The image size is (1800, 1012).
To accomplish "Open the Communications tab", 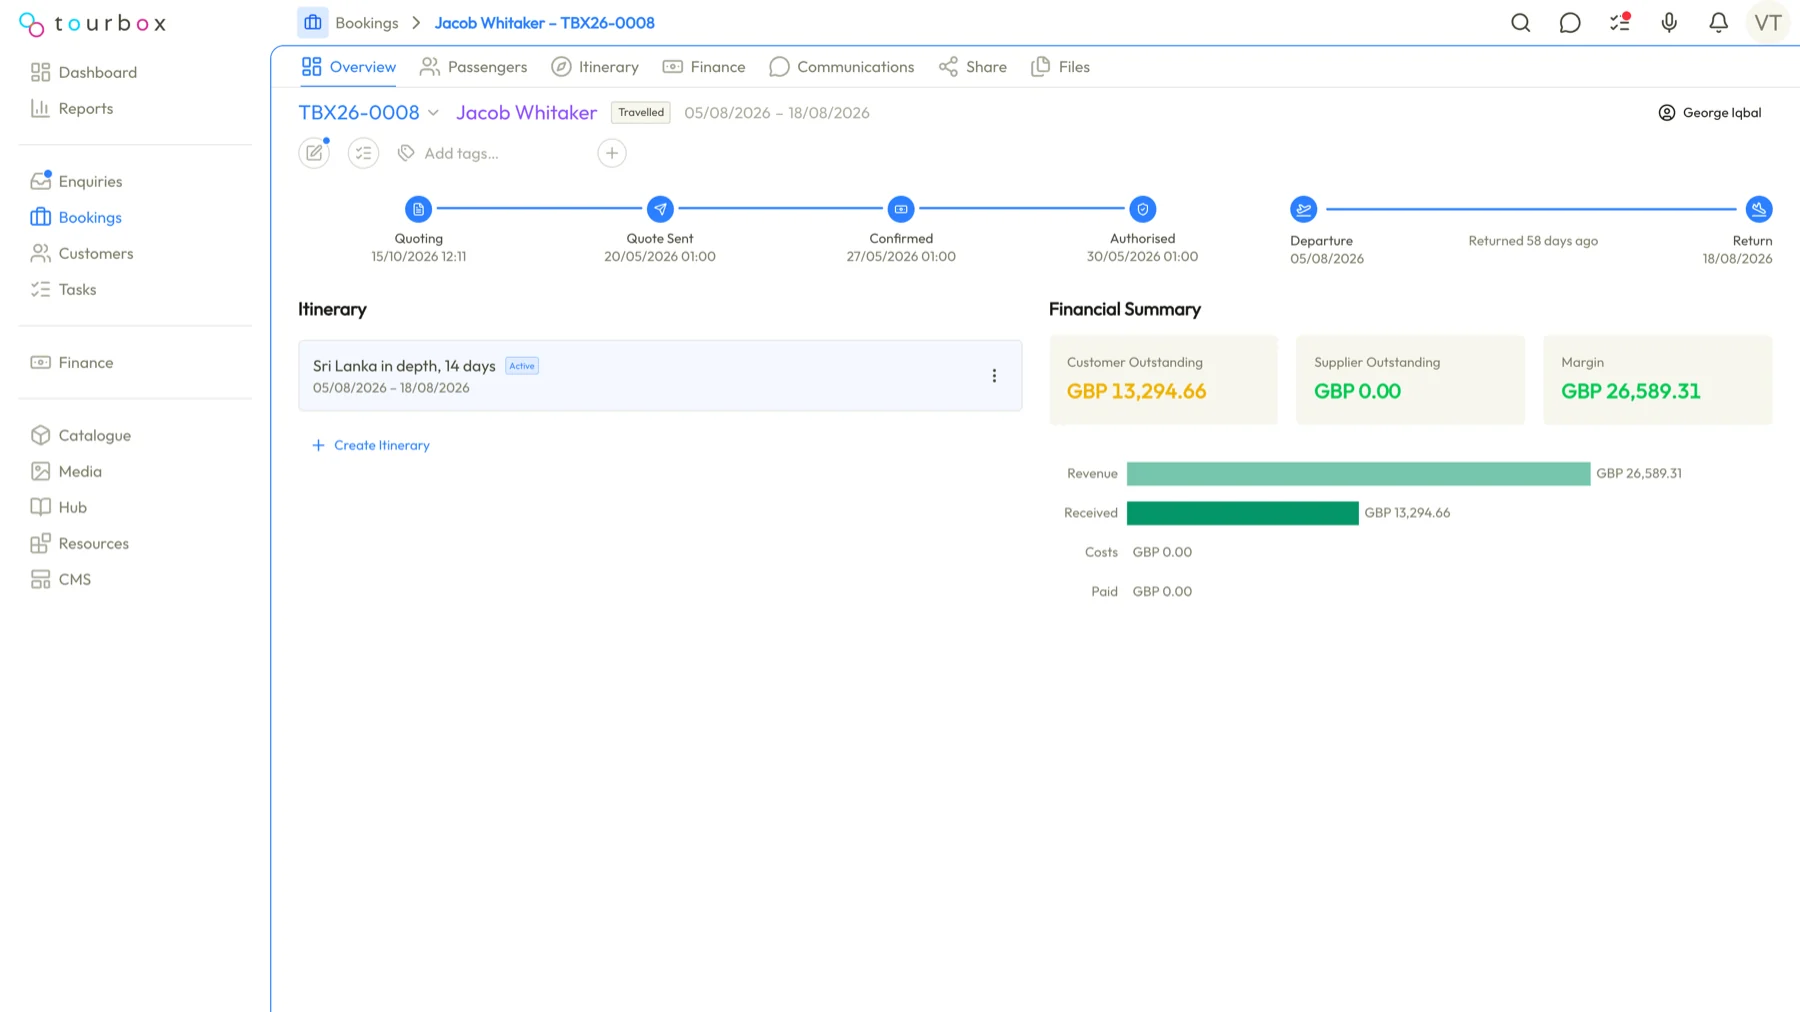I will click(x=842, y=67).
